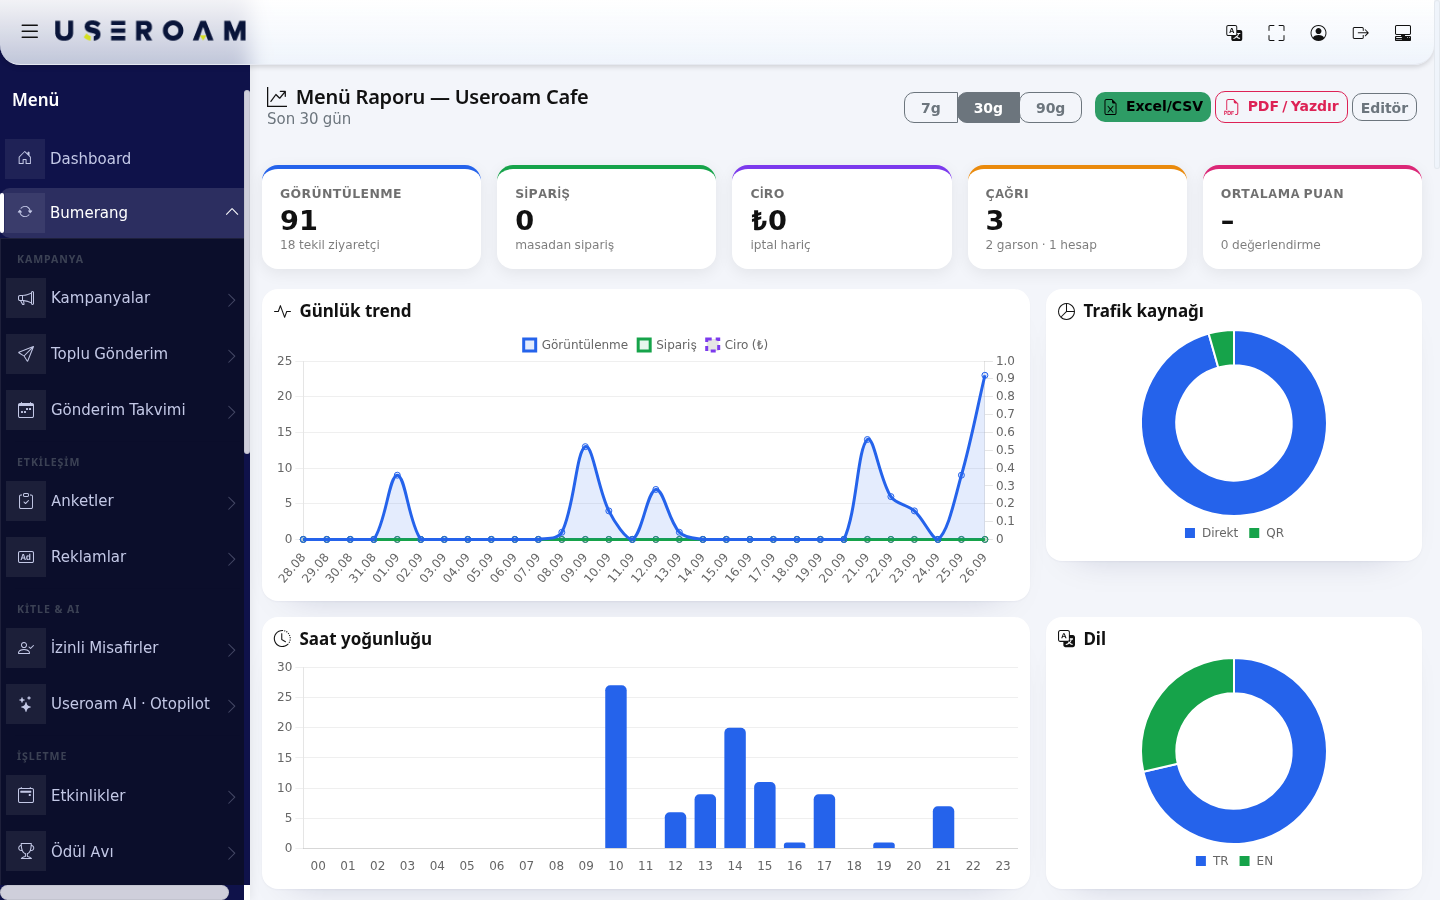Image resolution: width=1440 pixels, height=900 pixels.
Task: Click the logout icon in header
Action: click(1360, 33)
